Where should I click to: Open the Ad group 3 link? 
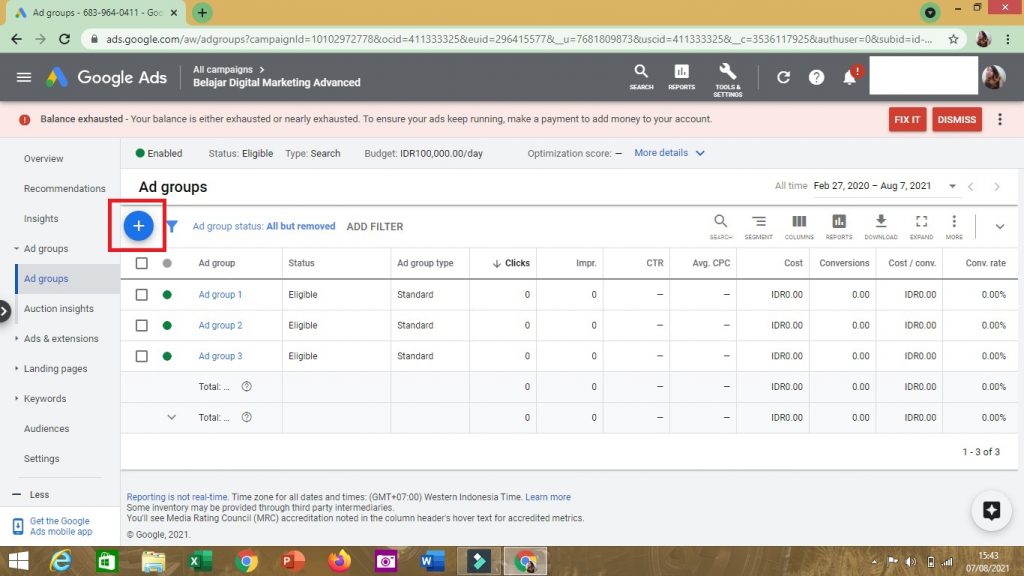click(x=220, y=356)
